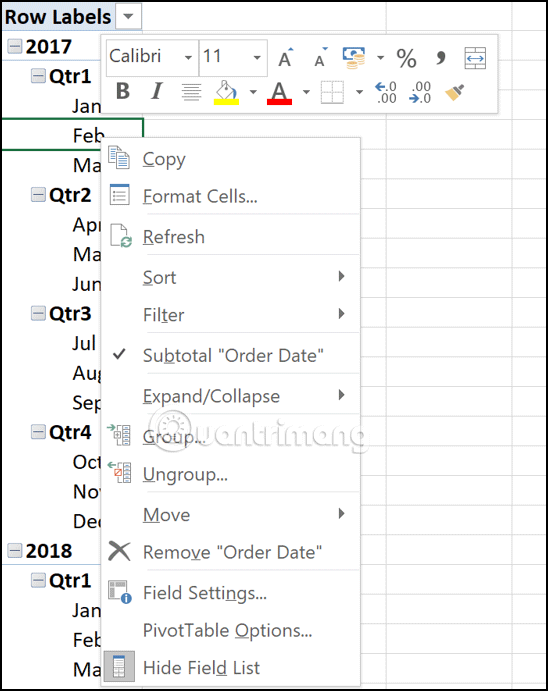Select Field Settings... menu entry
548x691 pixels.
tap(231, 593)
